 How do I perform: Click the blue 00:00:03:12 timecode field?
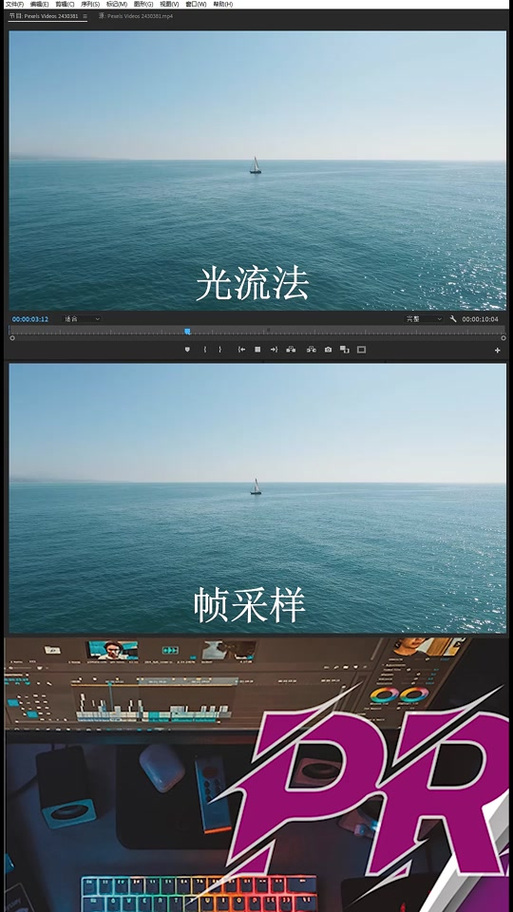tap(30, 319)
